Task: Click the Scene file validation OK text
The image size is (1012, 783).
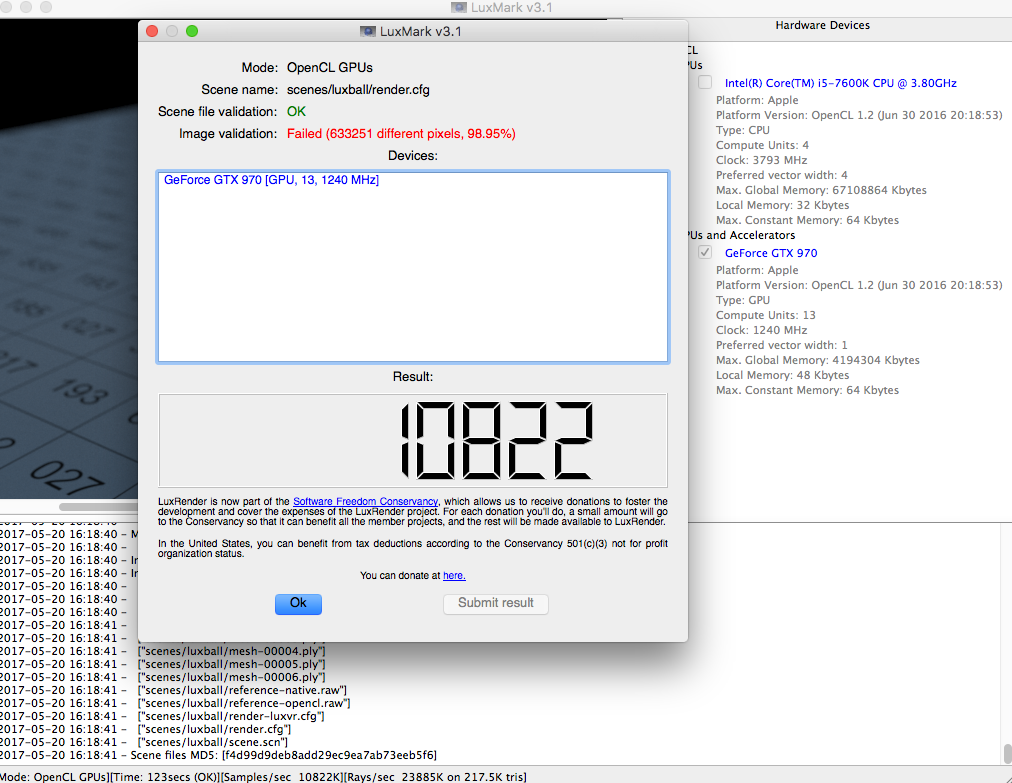Action: pyautogui.click(x=296, y=112)
